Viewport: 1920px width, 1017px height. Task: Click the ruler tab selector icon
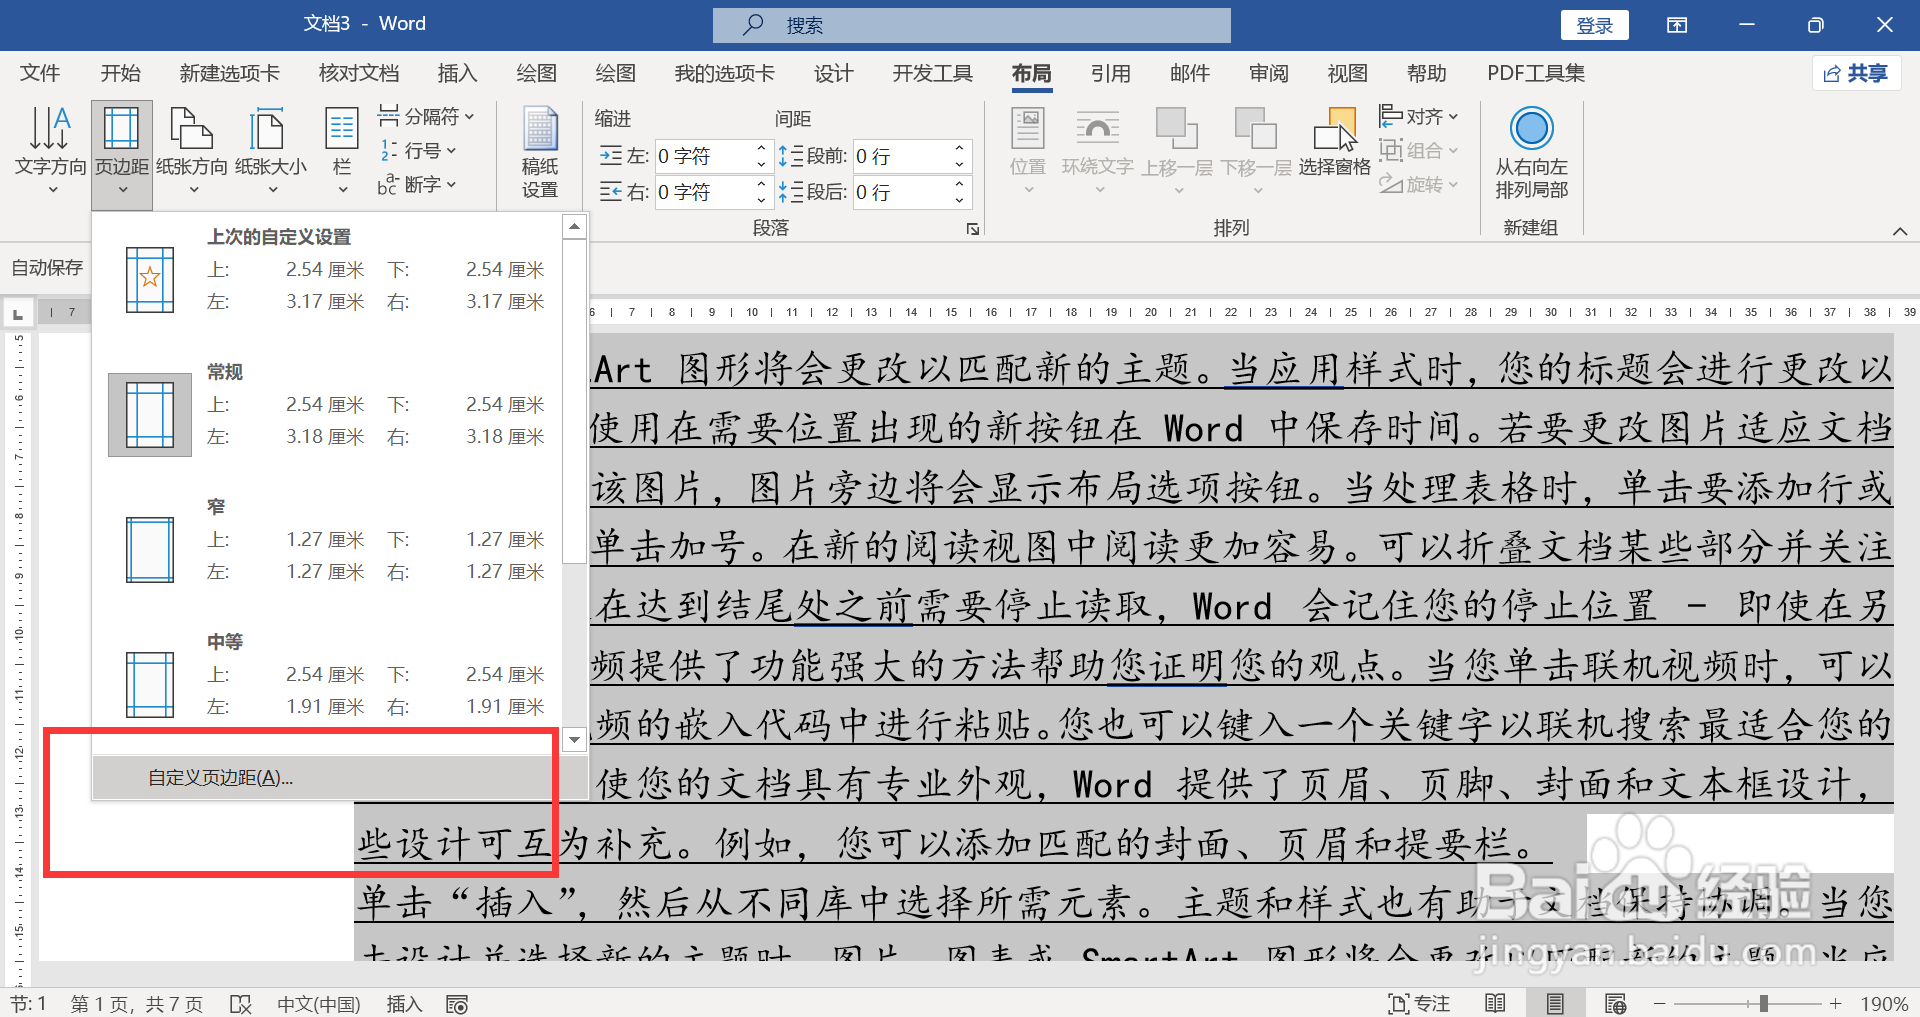tap(17, 314)
